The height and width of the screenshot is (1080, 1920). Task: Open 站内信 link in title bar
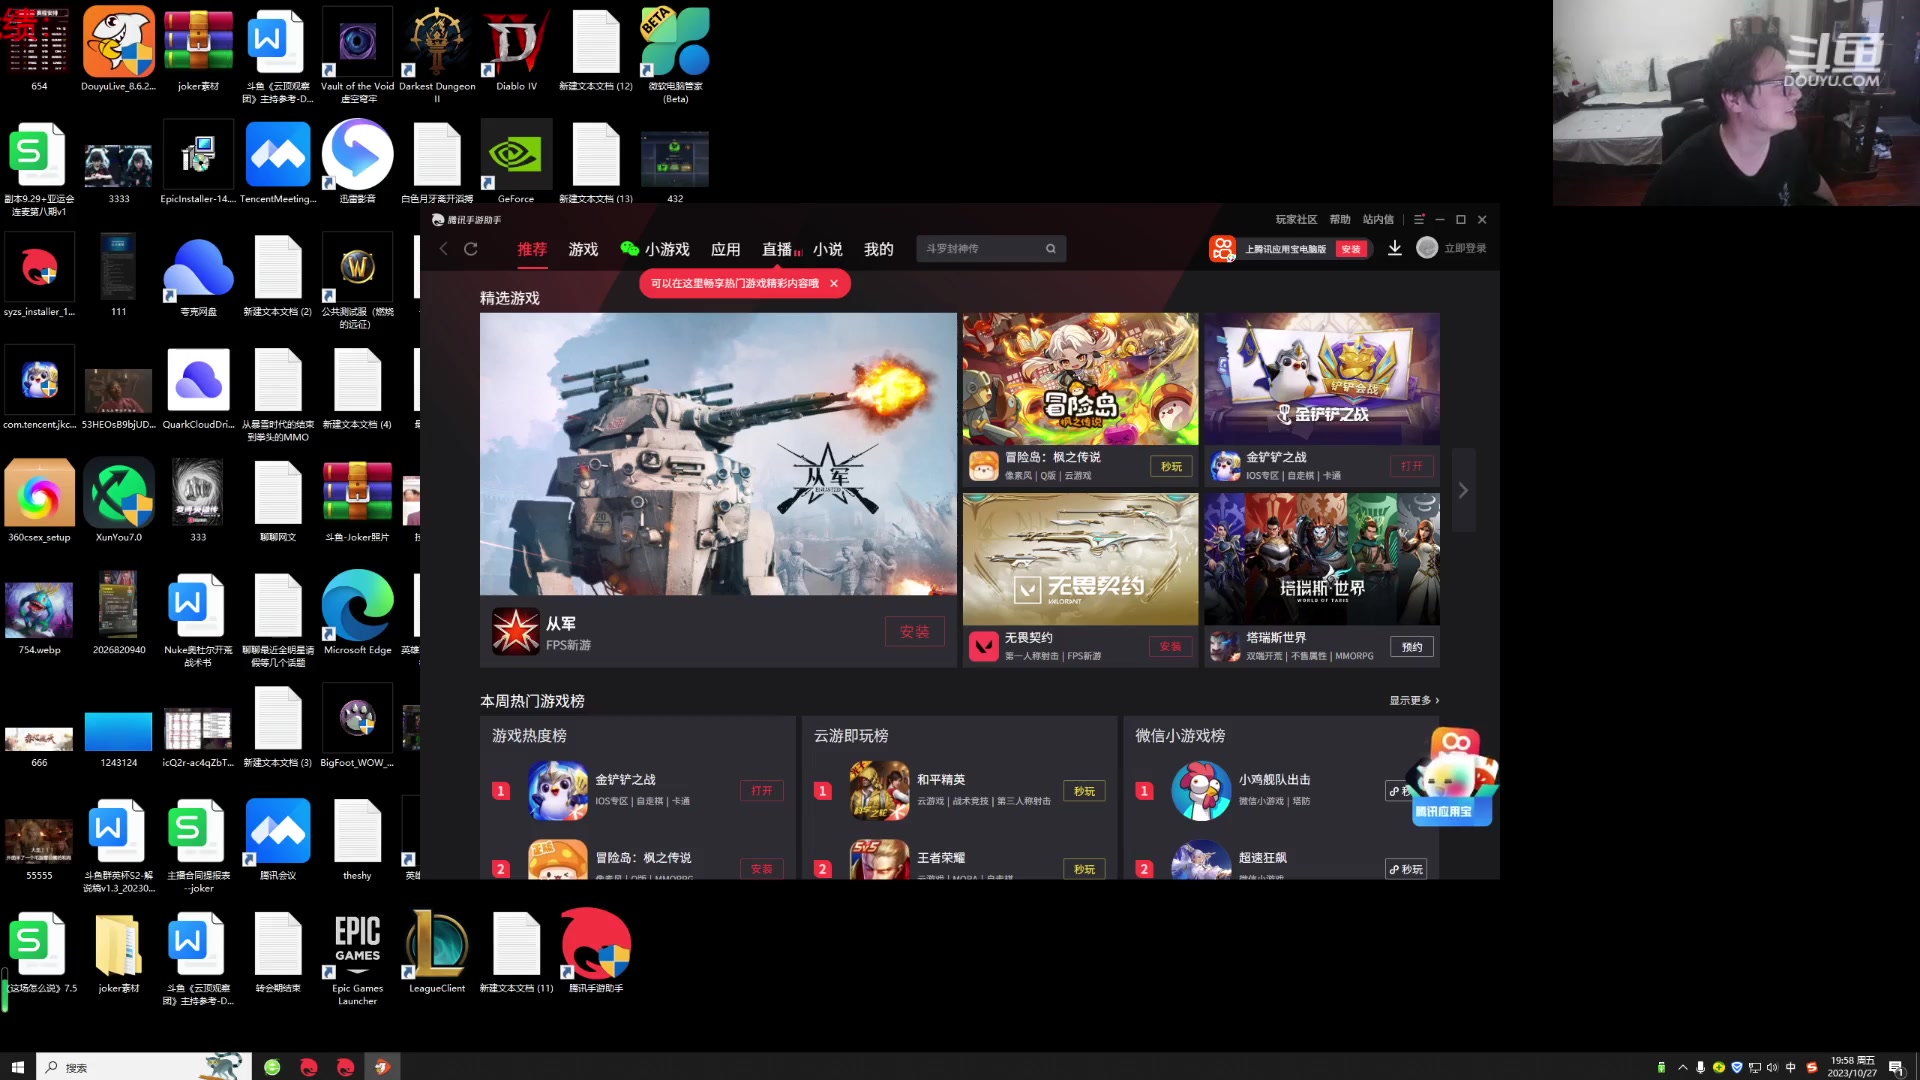pos(1378,219)
